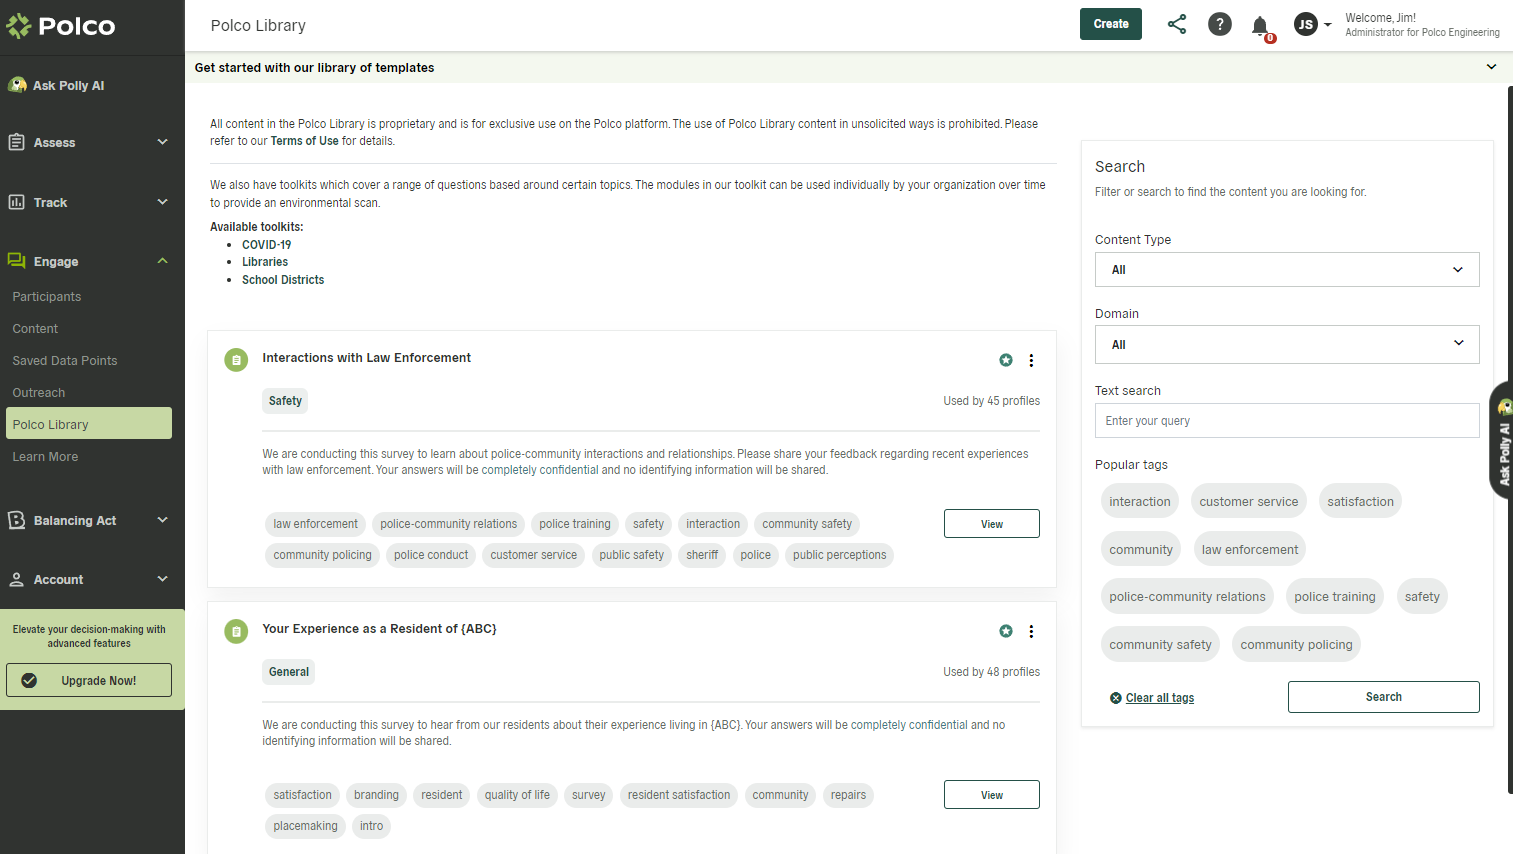Select the safety popular tag
Viewport: 1513px width, 854px height.
tap(1422, 597)
